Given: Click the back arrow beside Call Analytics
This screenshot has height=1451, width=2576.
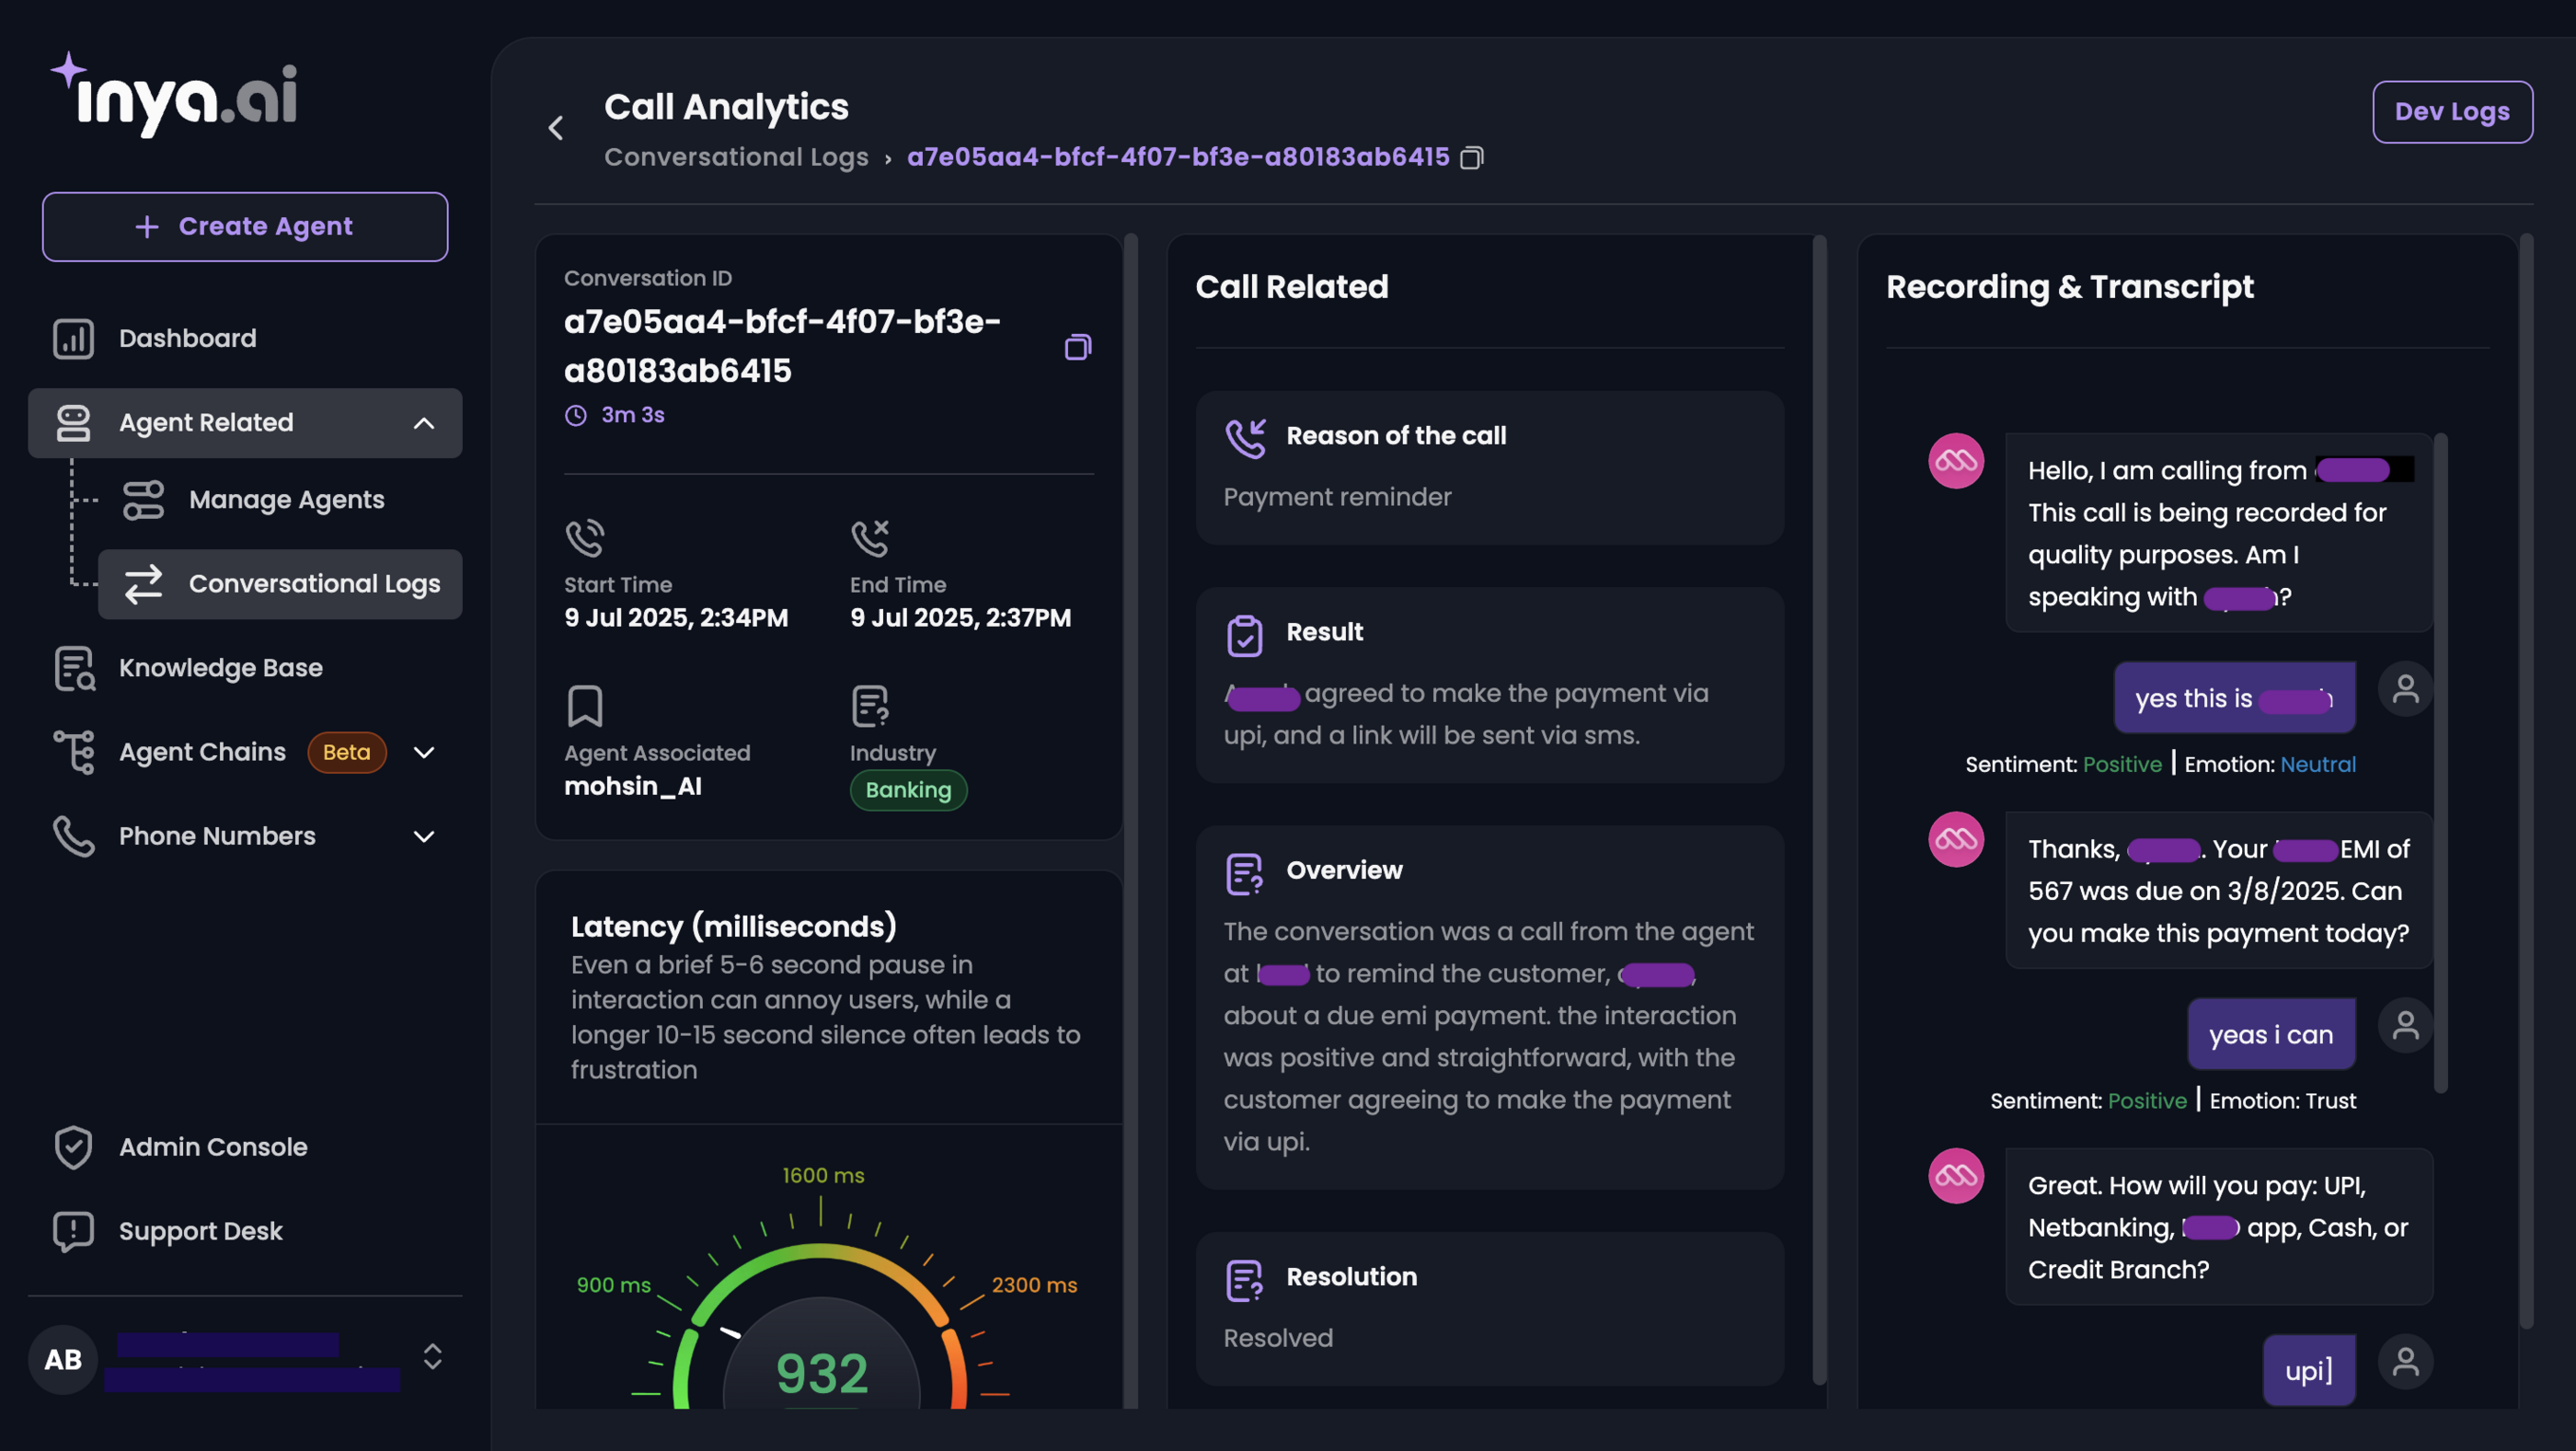Looking at the screenshot, I should tap(556, 128).
